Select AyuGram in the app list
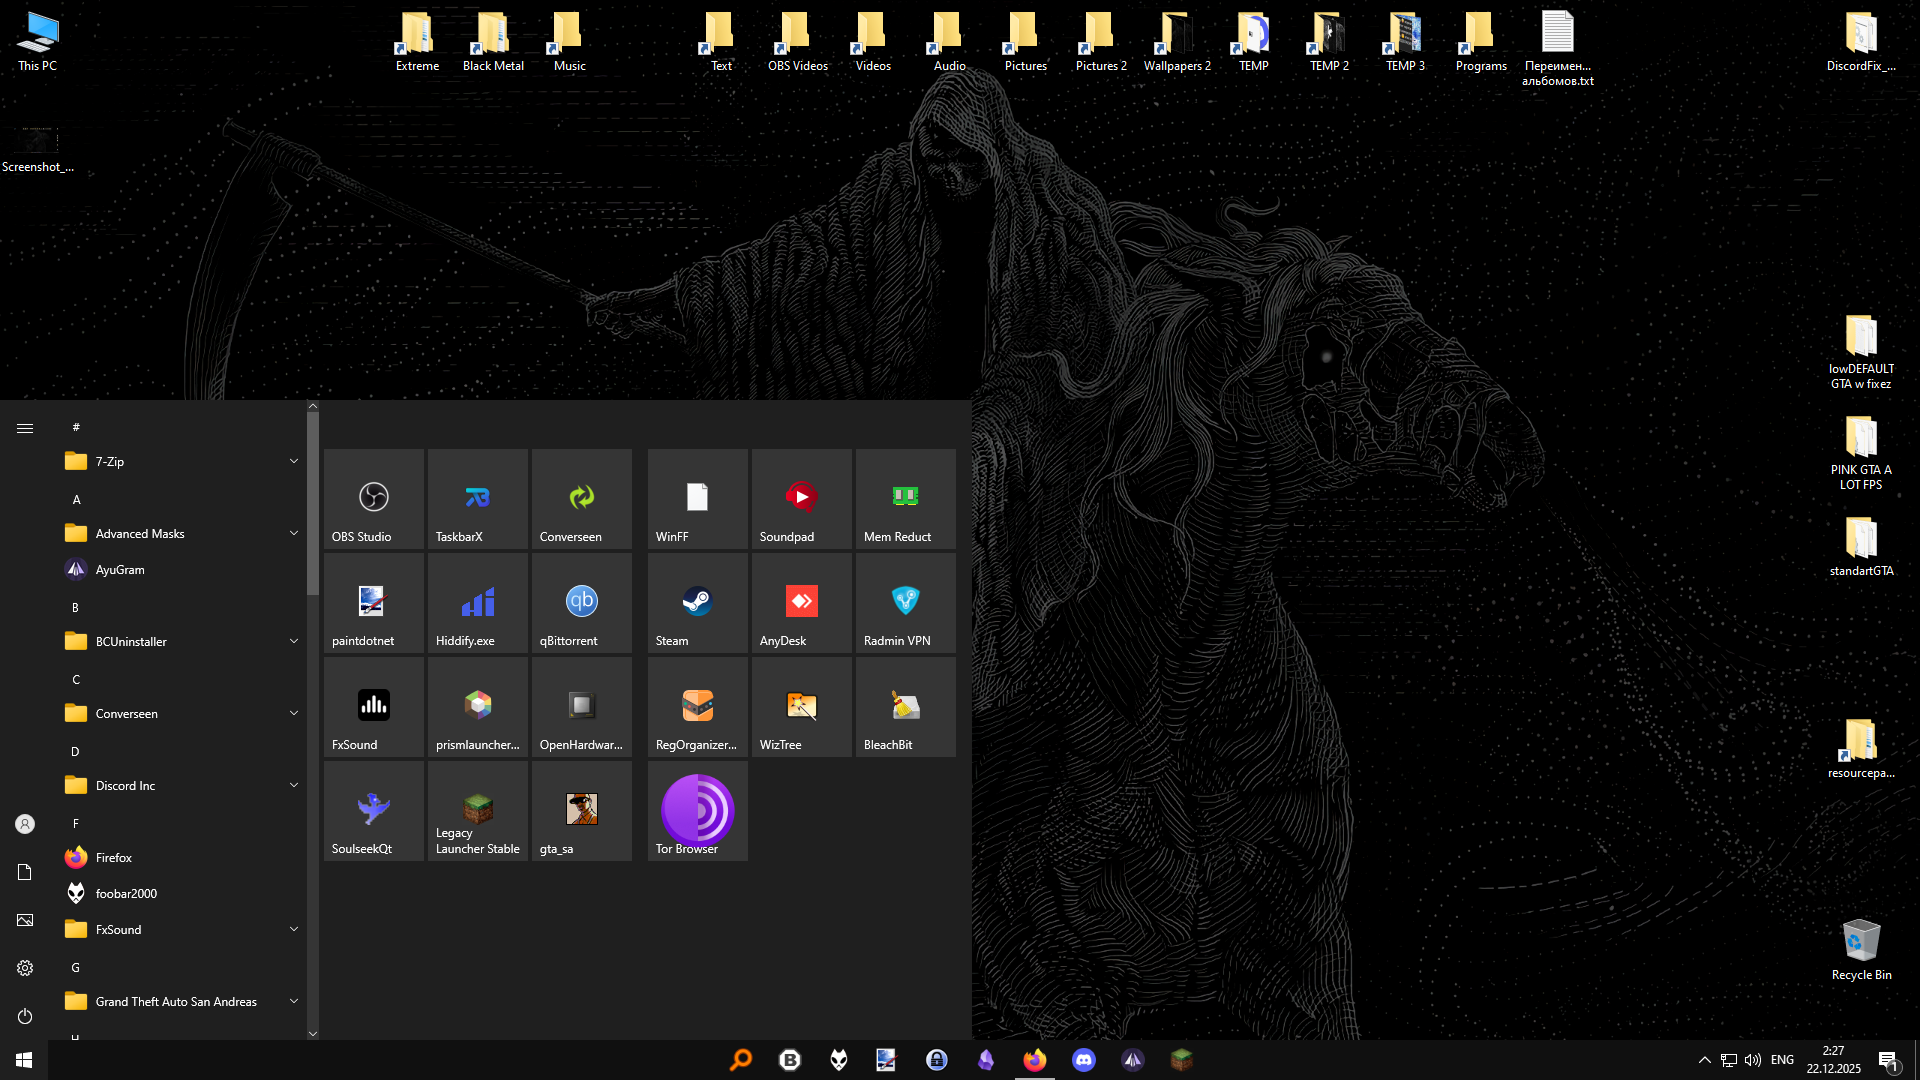 (x=120, y=569)
